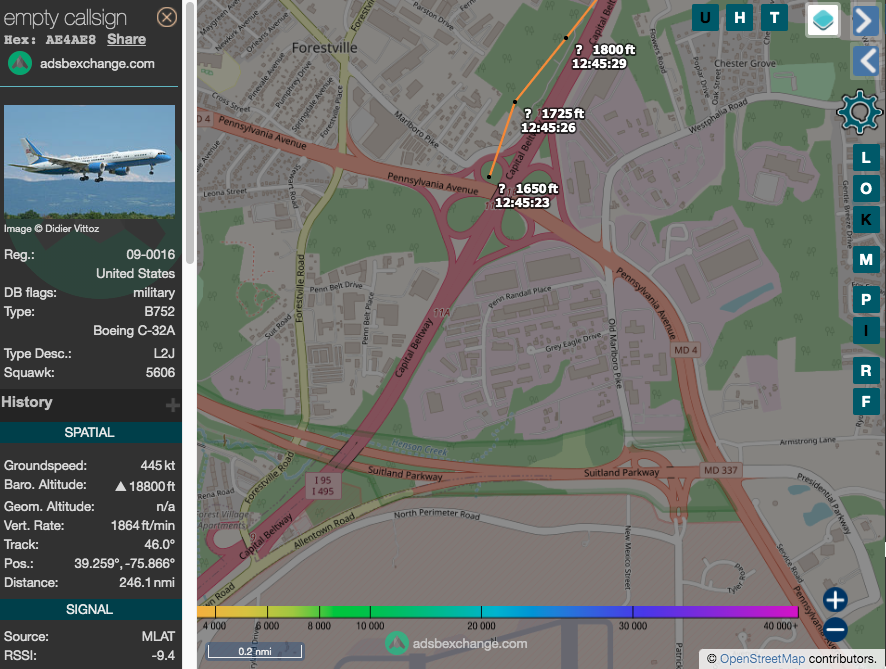Click the empty callsign title

coord(65,18)
